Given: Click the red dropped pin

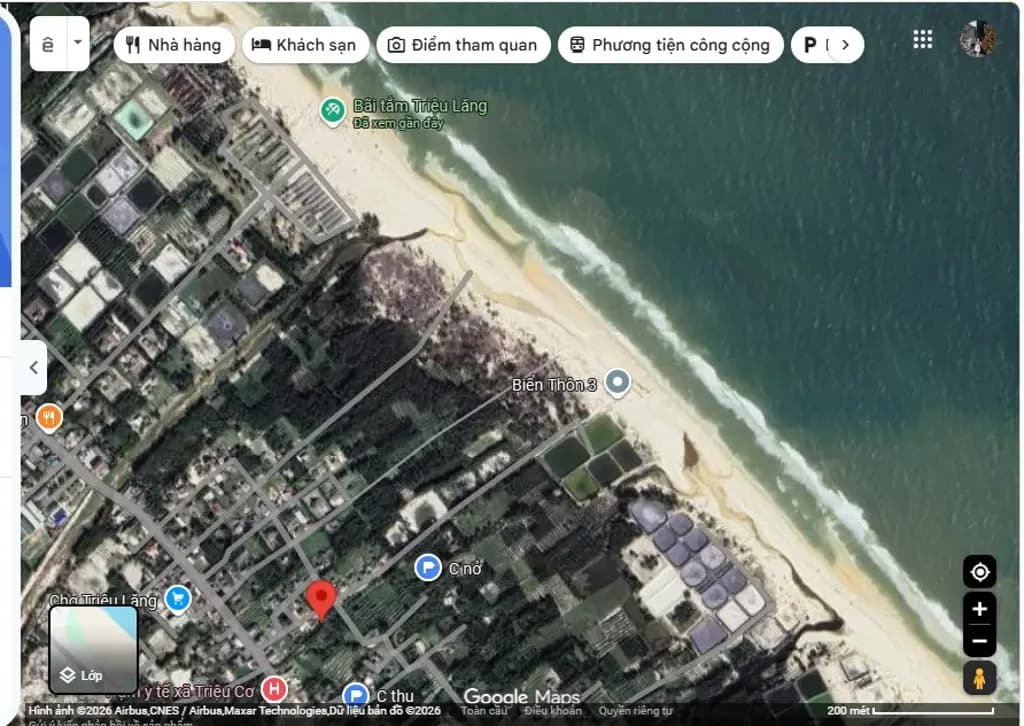Looking at the screenshot, I should click(321, 600).
